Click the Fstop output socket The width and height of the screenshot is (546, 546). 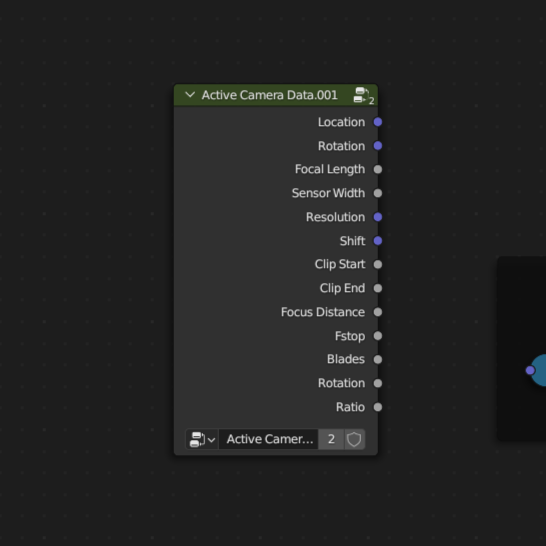point(378,336)
